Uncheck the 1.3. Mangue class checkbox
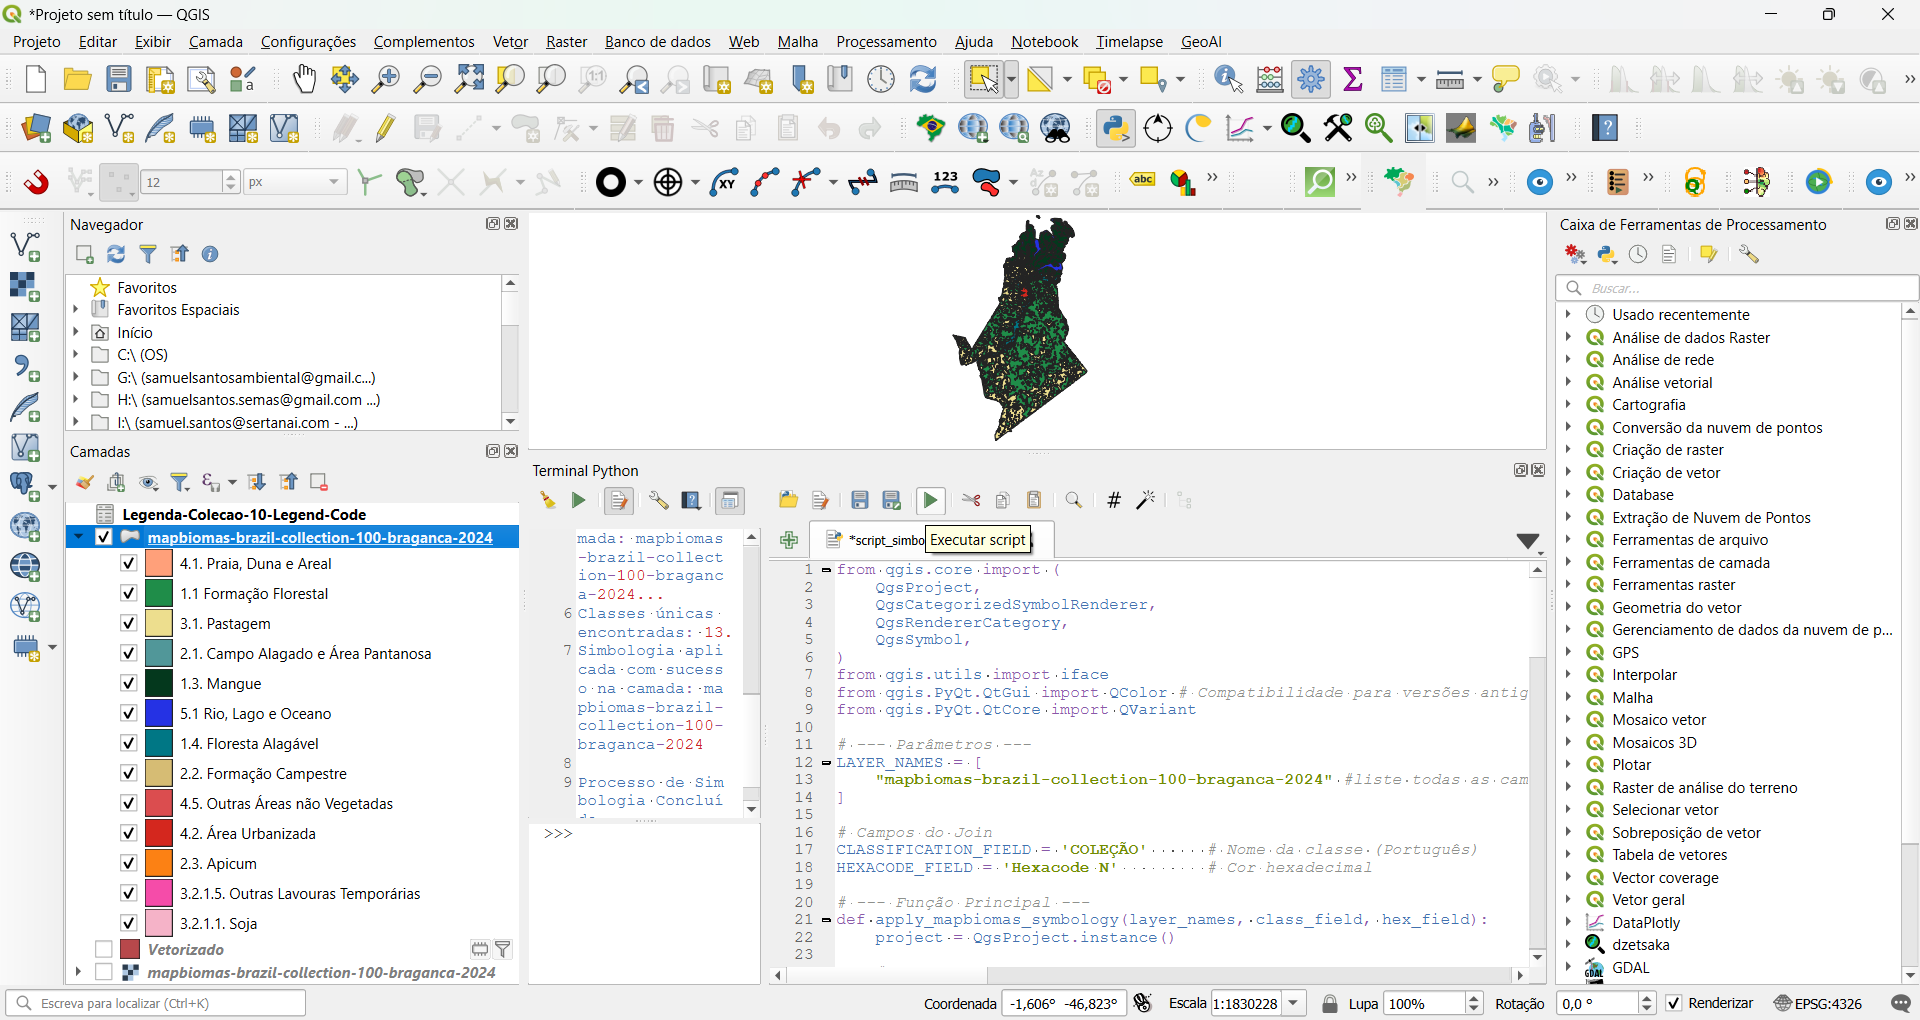The image size is (1920, 1020). pyautogui.click(x=128, y=683)
